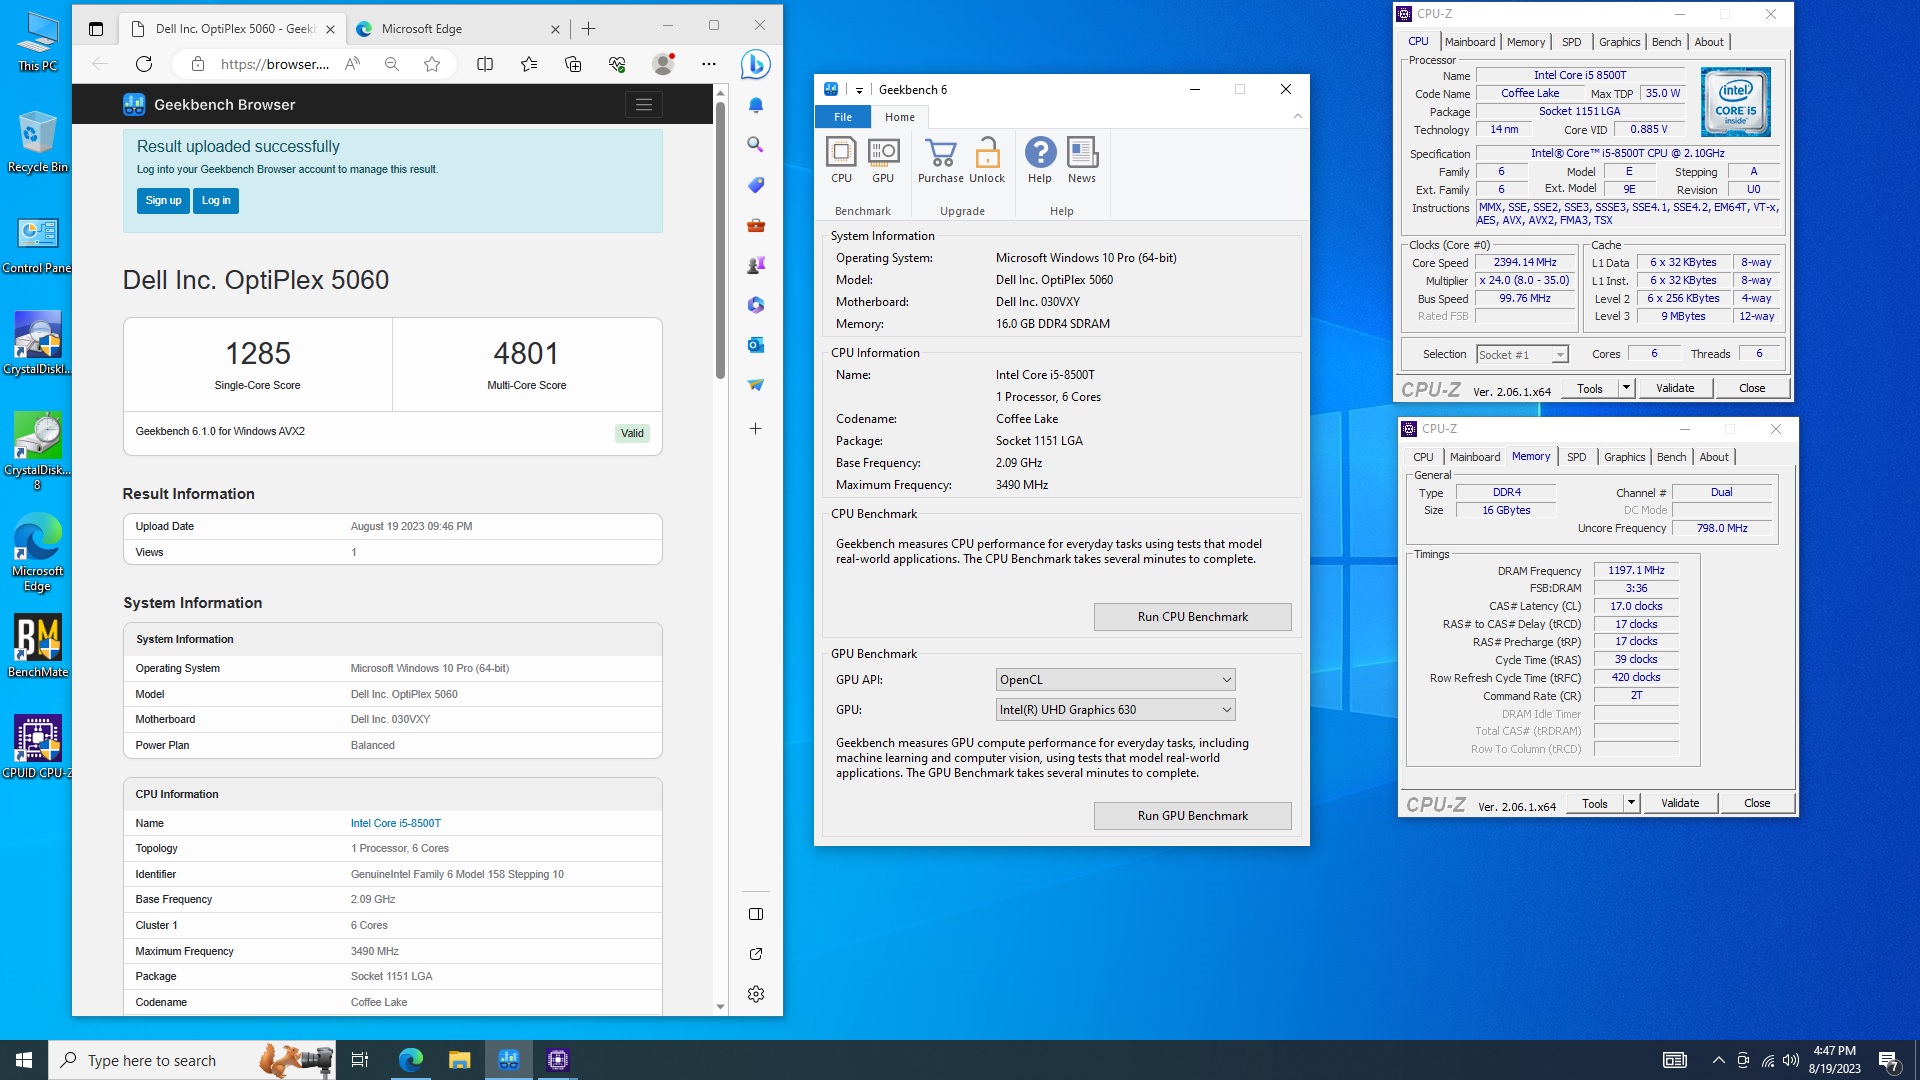Viewport: 1920px width, 1080px height.
Task: Open Task View on the taskbar
Action: pos(360,1060)
